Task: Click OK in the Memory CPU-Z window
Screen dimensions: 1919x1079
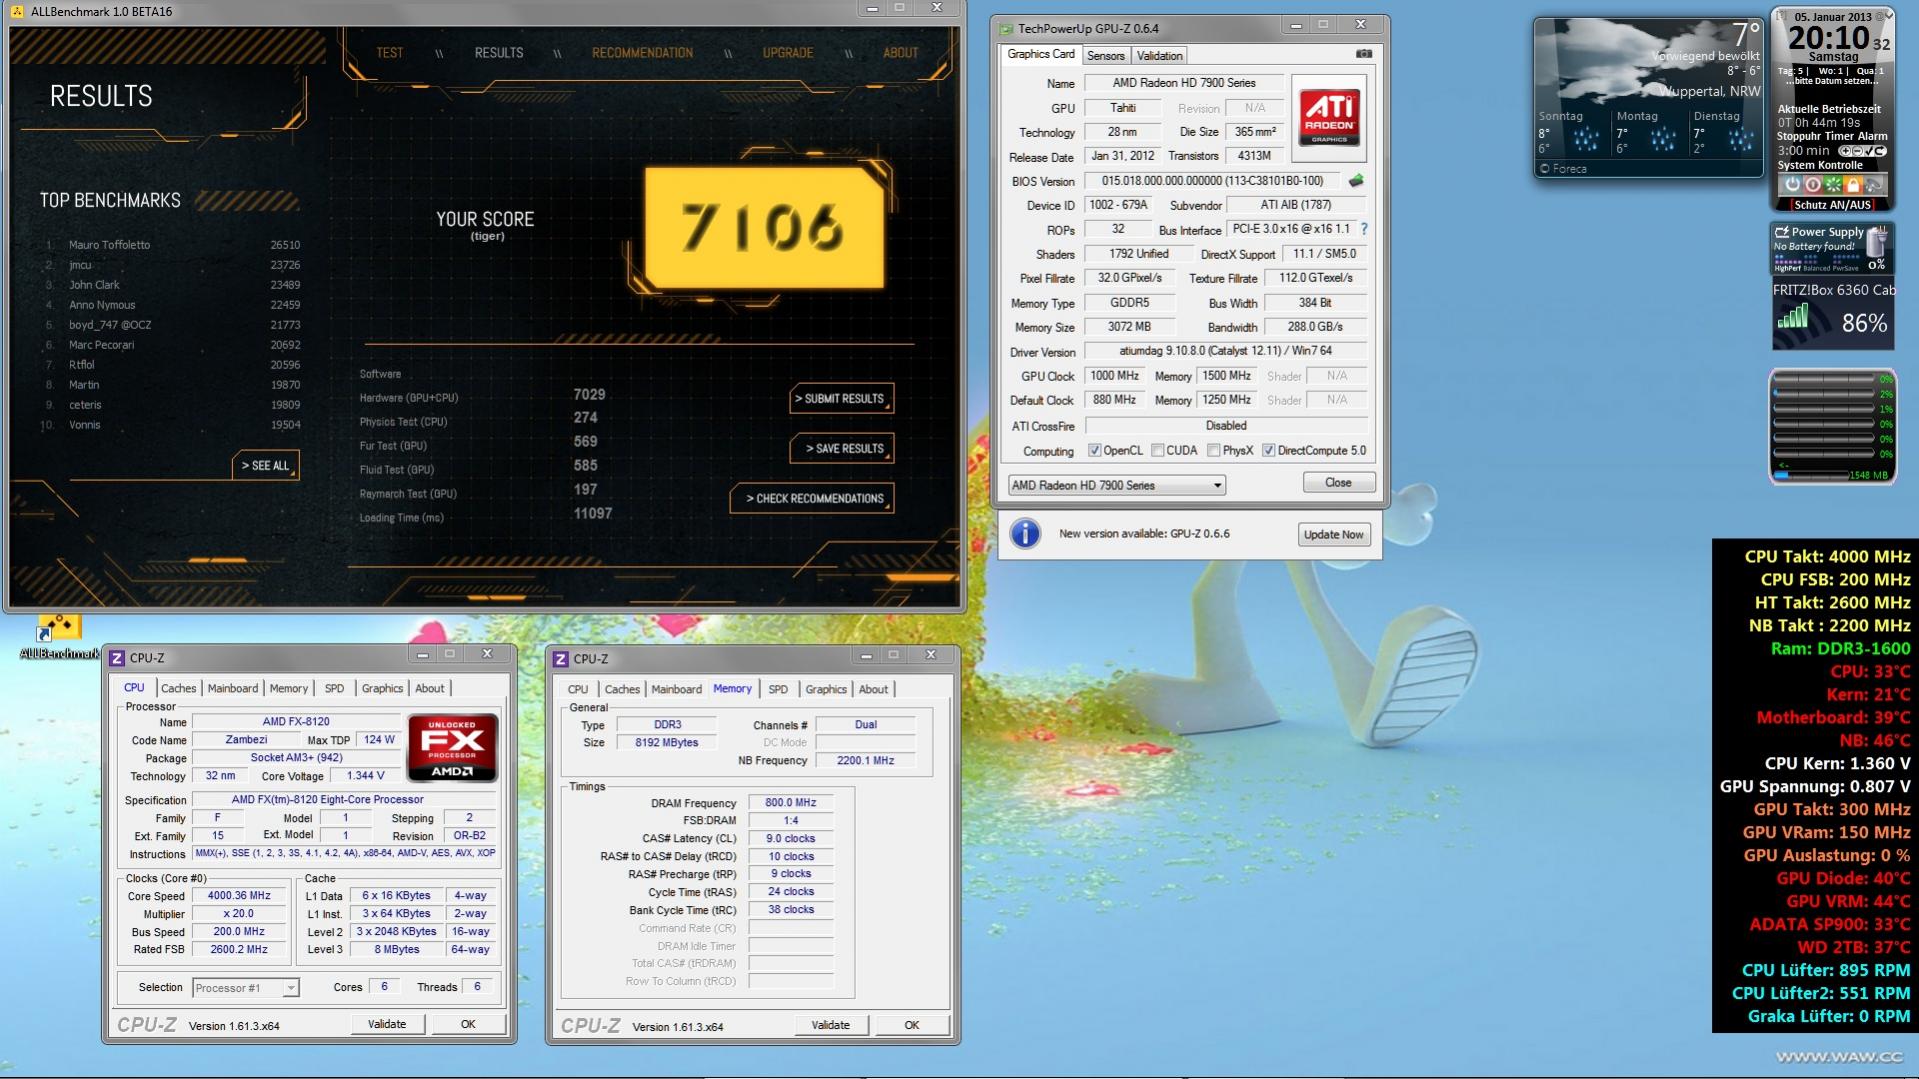Action: [x=912, y=1025]
